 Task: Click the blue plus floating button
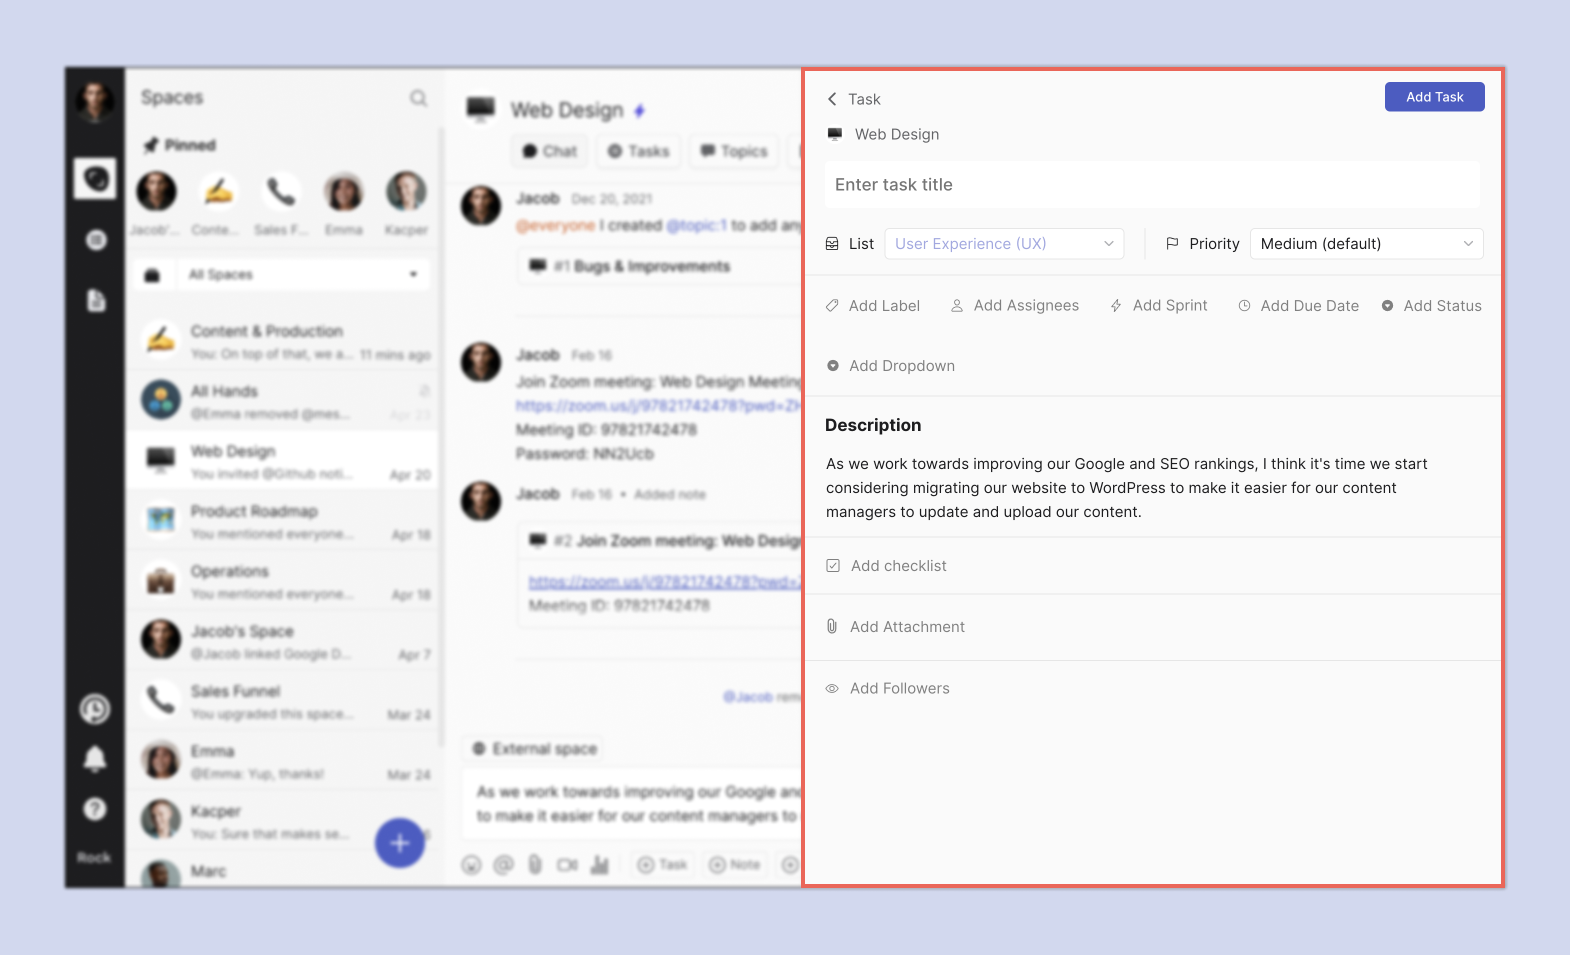coord(400,843)
